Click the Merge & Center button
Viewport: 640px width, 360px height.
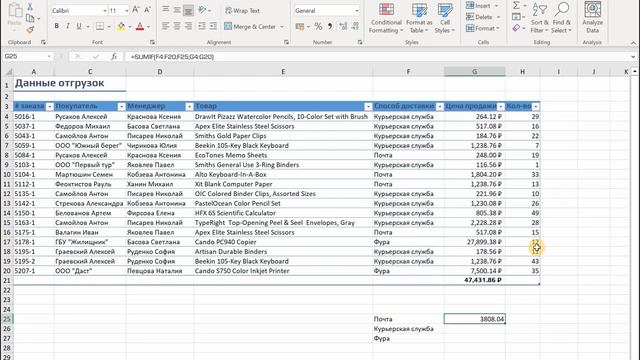click(x=250, y=27)
